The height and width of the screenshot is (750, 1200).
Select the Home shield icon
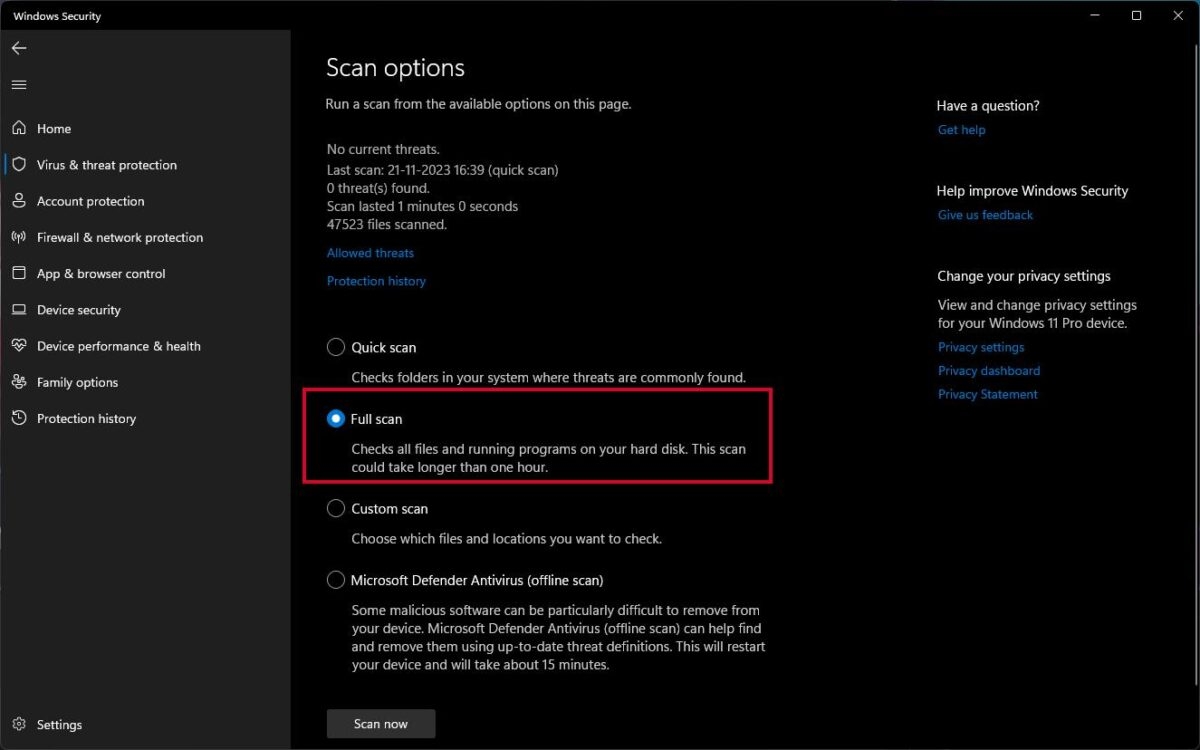tap(21, 128)
